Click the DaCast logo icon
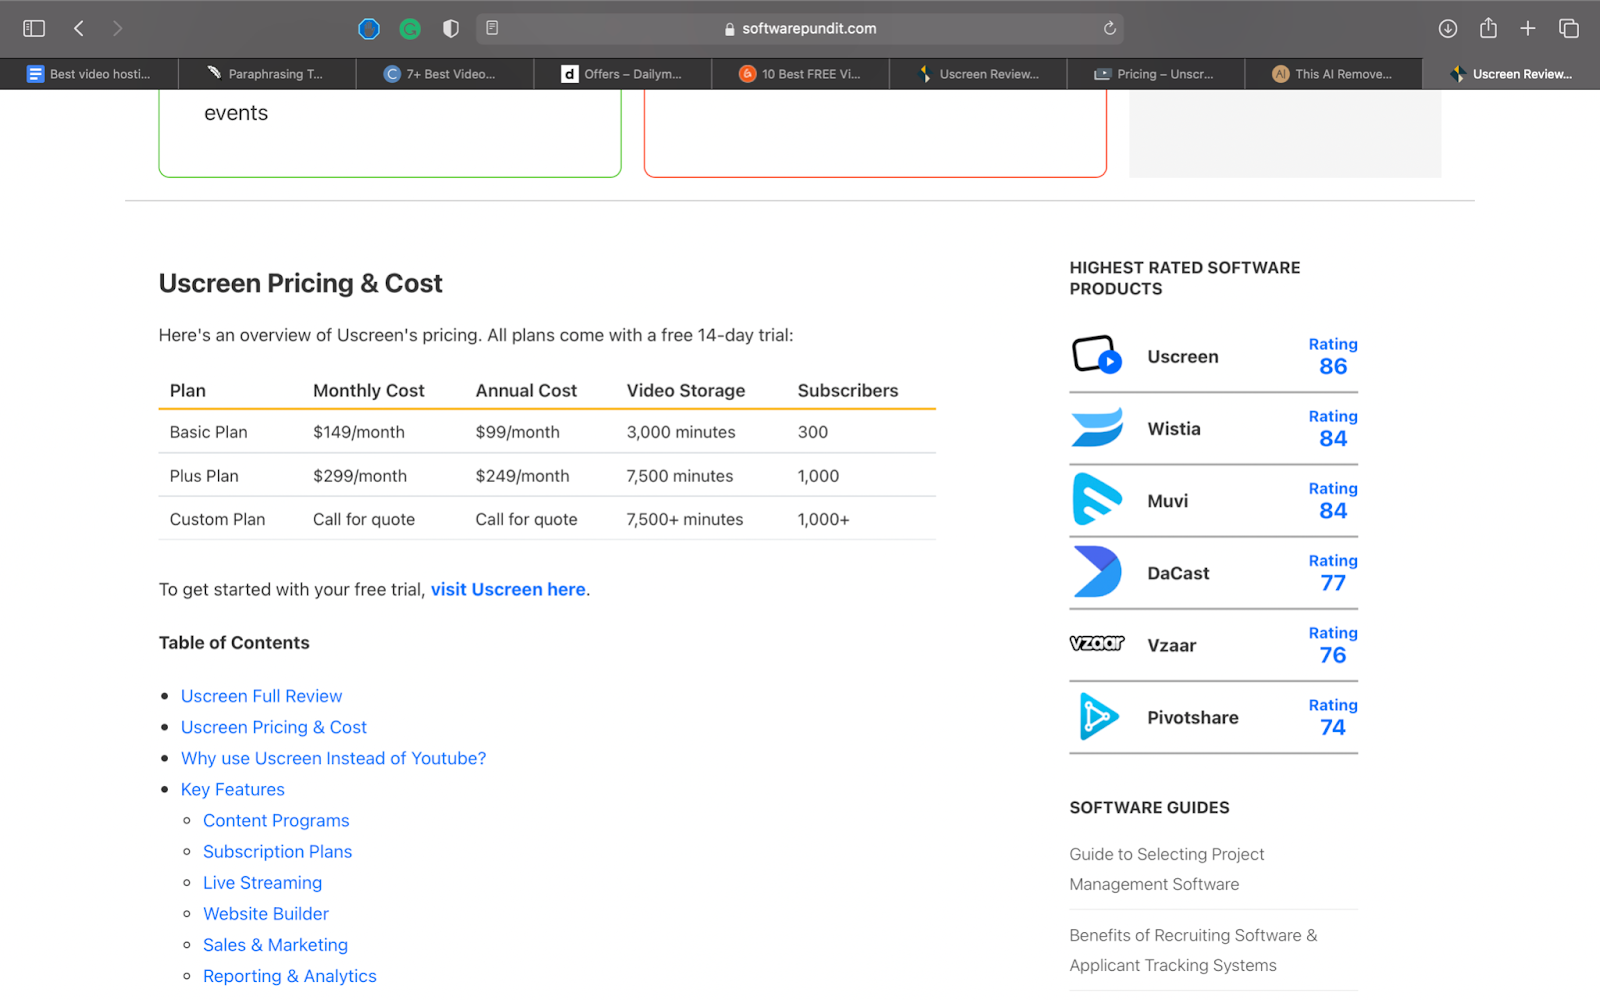This screenshot has width=1600, height=1000. (x=1097, y=571)
